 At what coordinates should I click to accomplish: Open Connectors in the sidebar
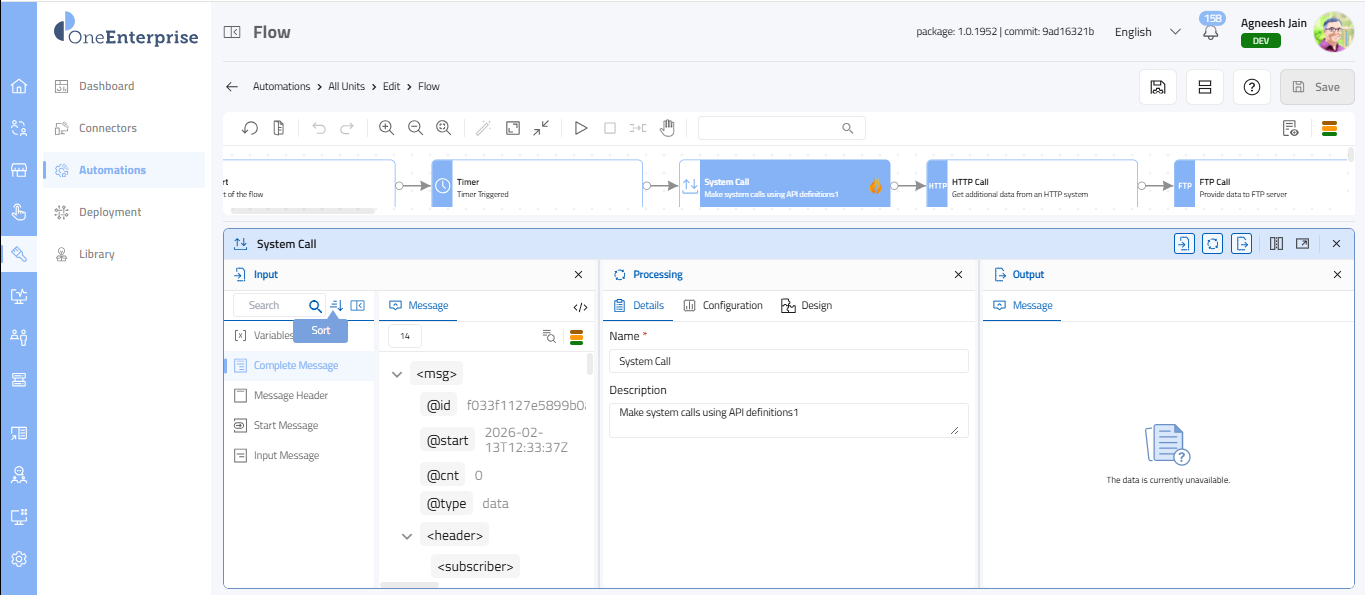coord(108,128)
